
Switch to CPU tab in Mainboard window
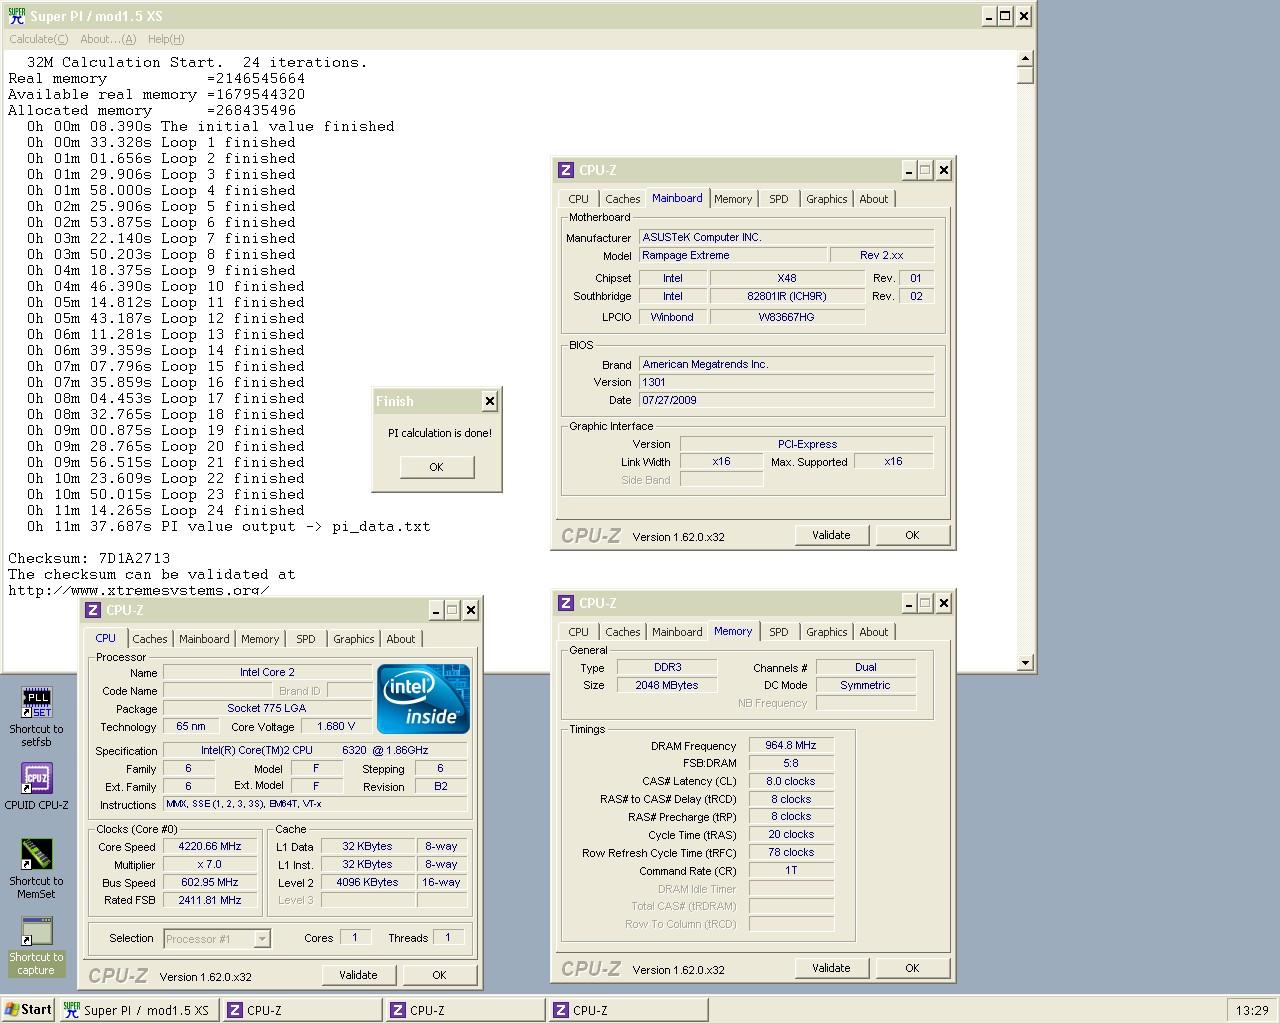click(578, 199)
